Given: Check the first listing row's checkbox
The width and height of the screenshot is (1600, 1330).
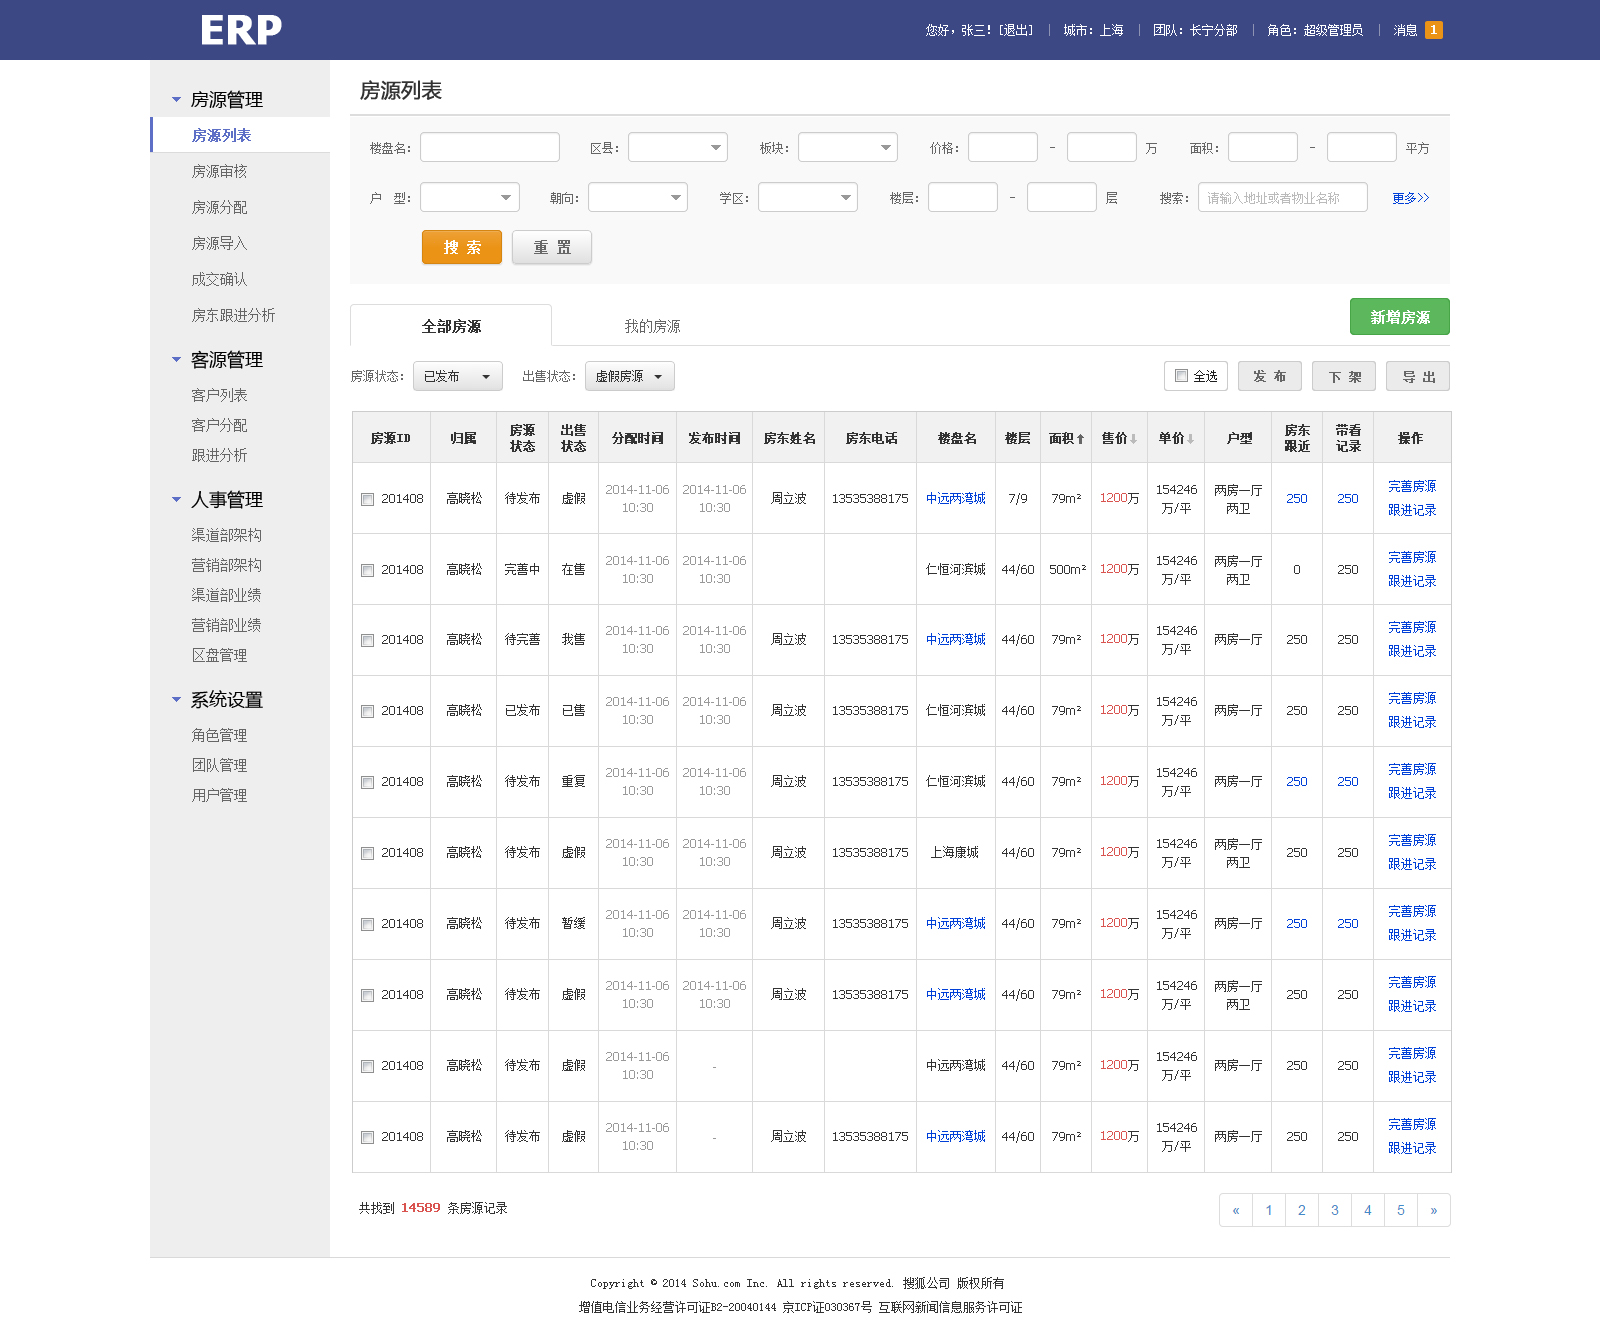Looking at the screenshot, I should click(x=367, y=498).
